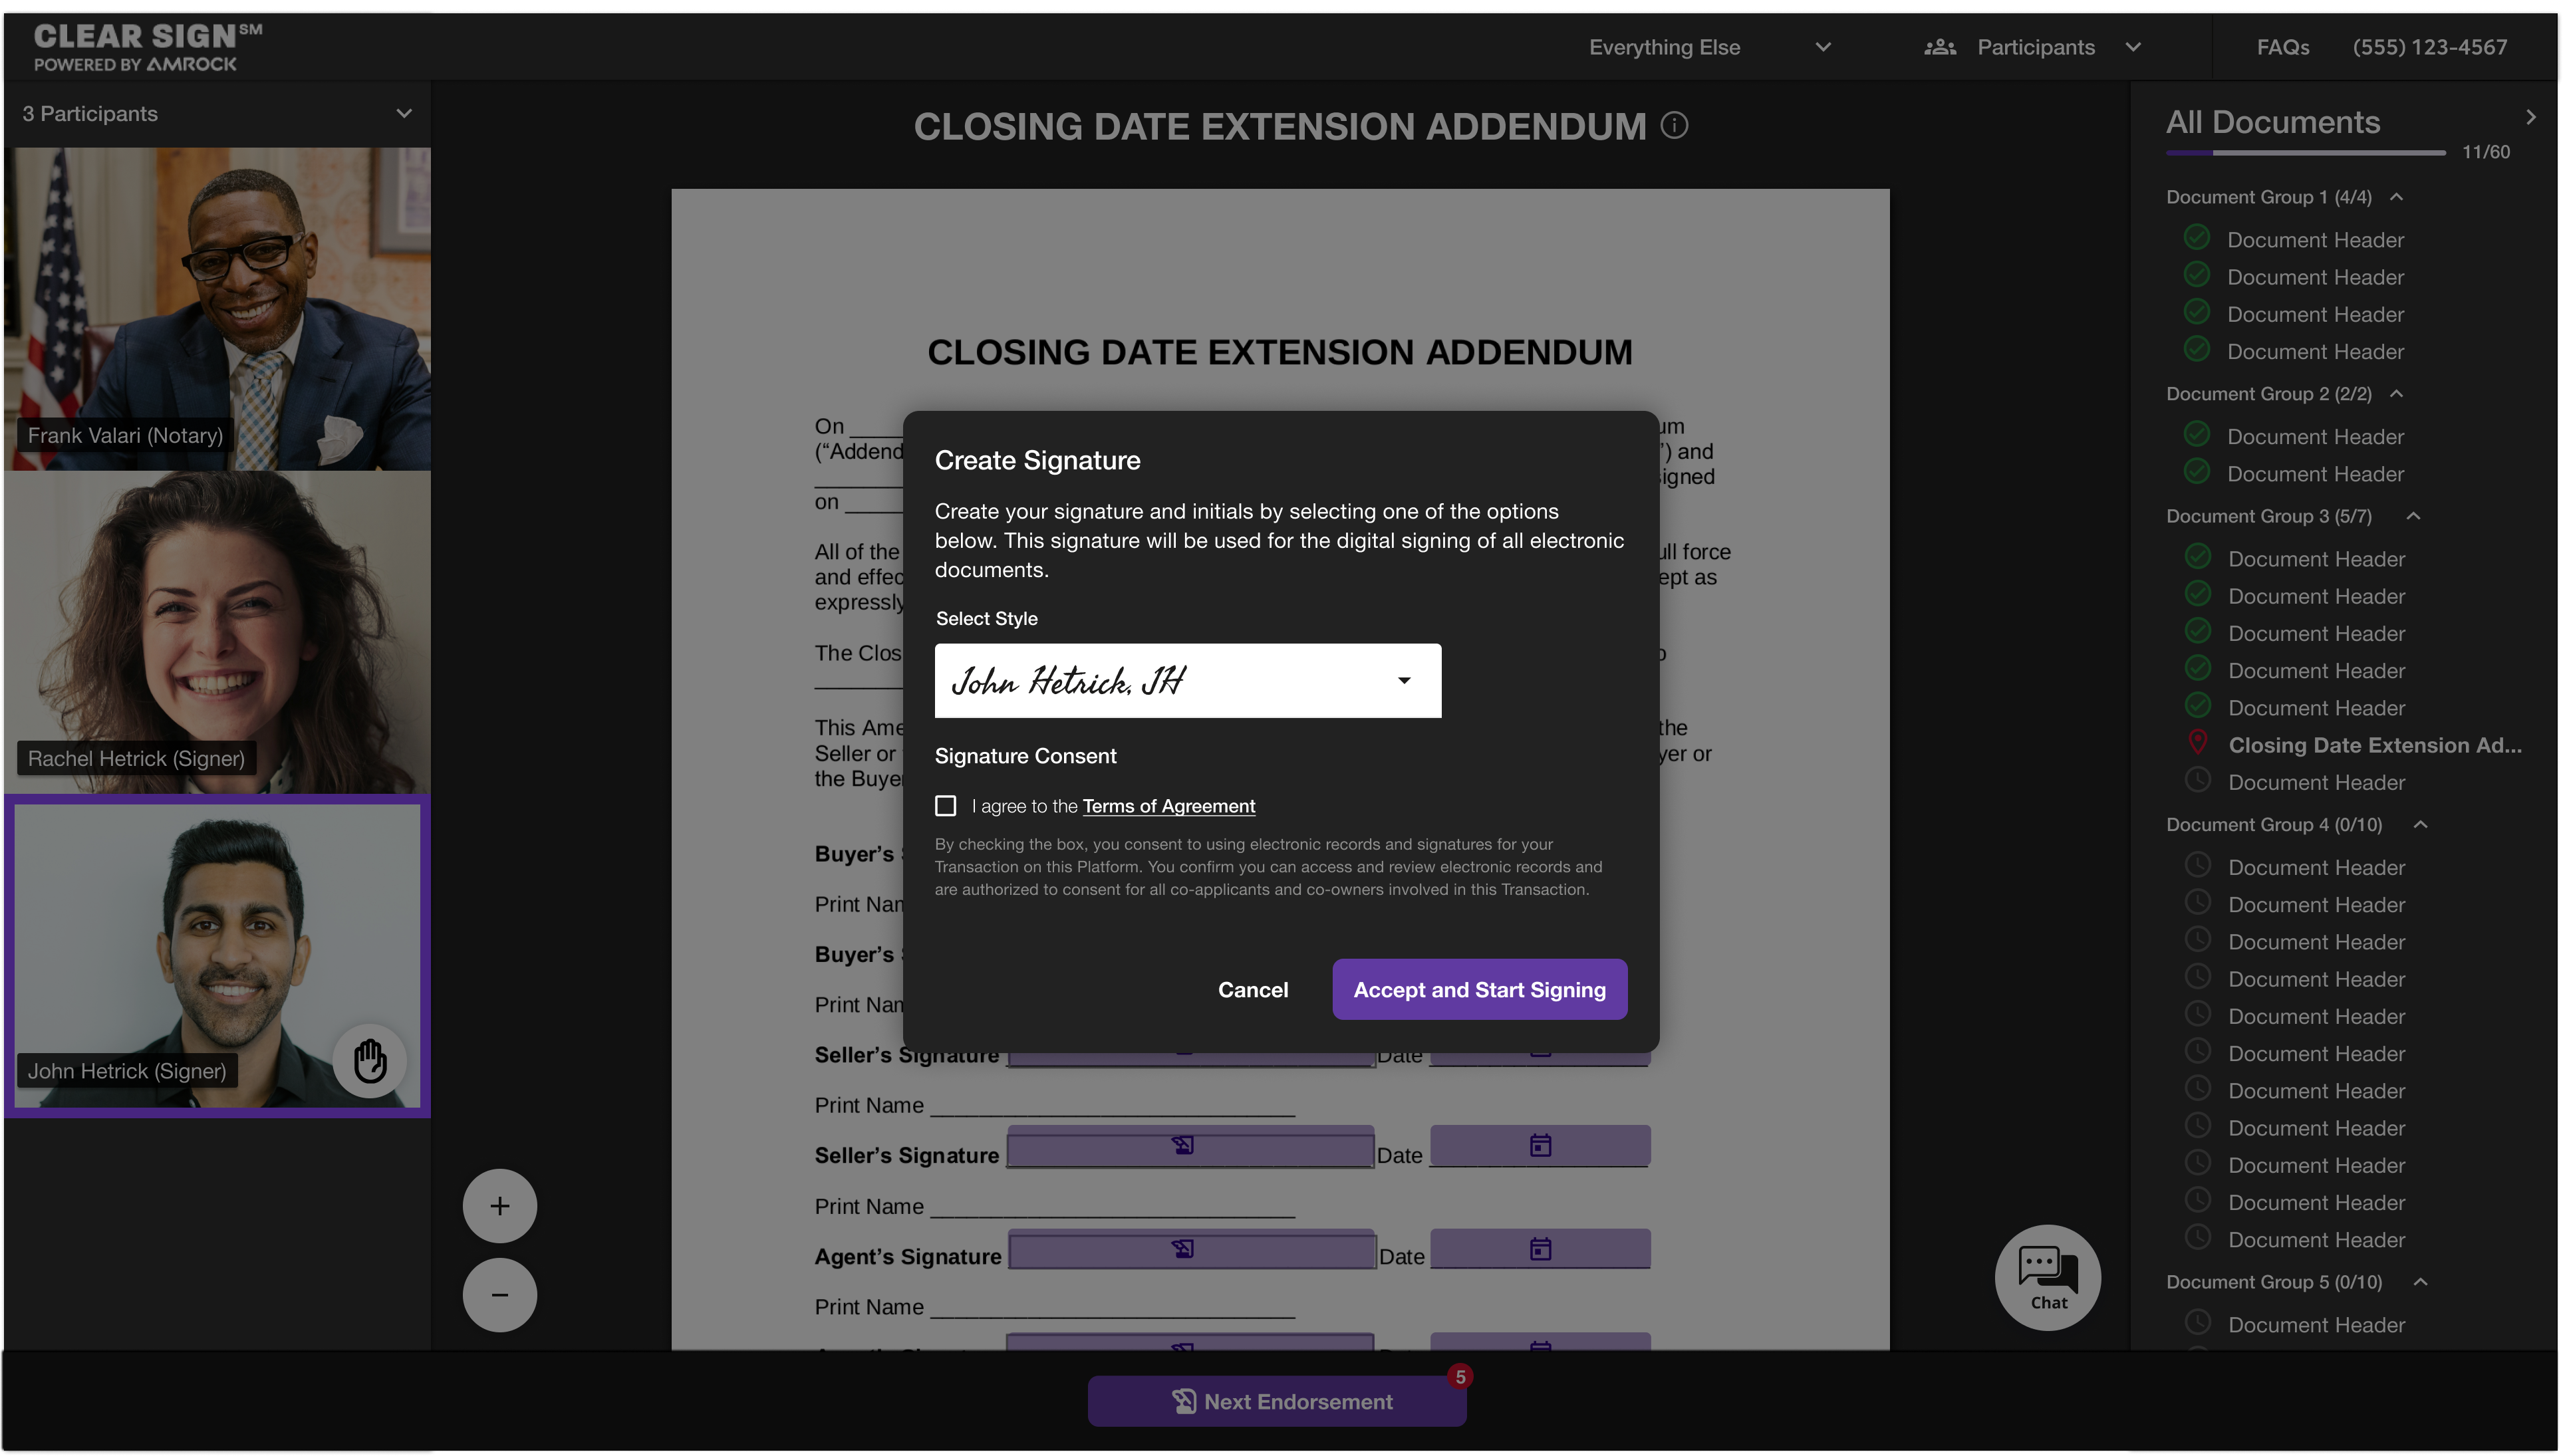The height and width of the screenshot is (1456, 2563).
Task: Click Accept and Start Signing button
Action: click(1478, 989)
